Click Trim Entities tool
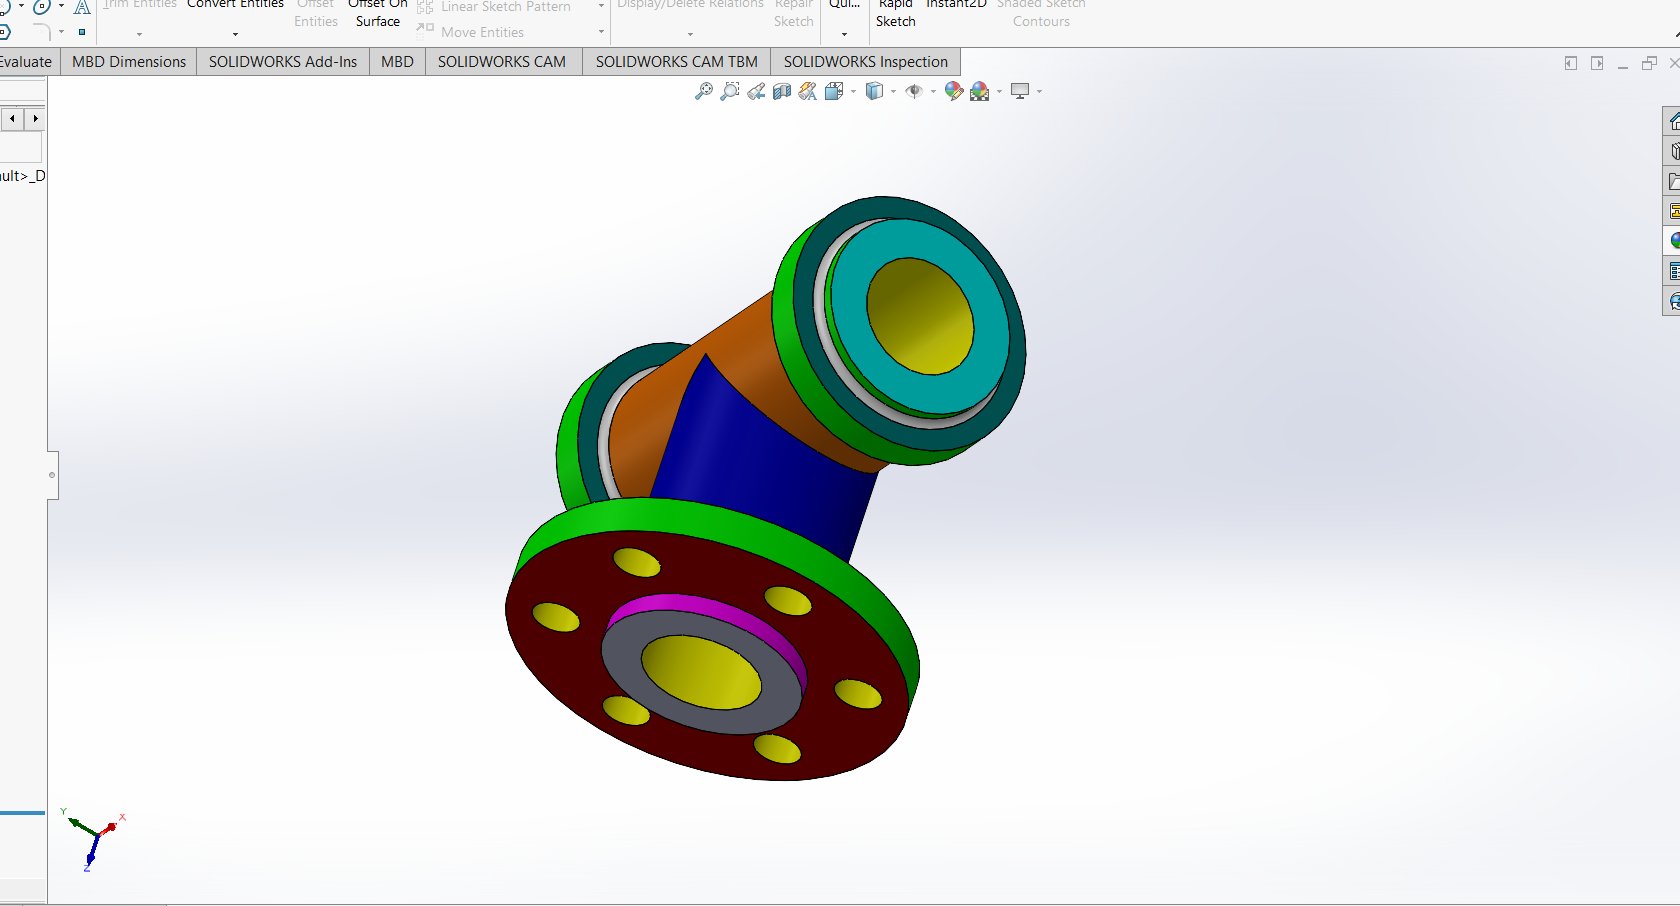The image size is (1680, 906). (140, 5)
